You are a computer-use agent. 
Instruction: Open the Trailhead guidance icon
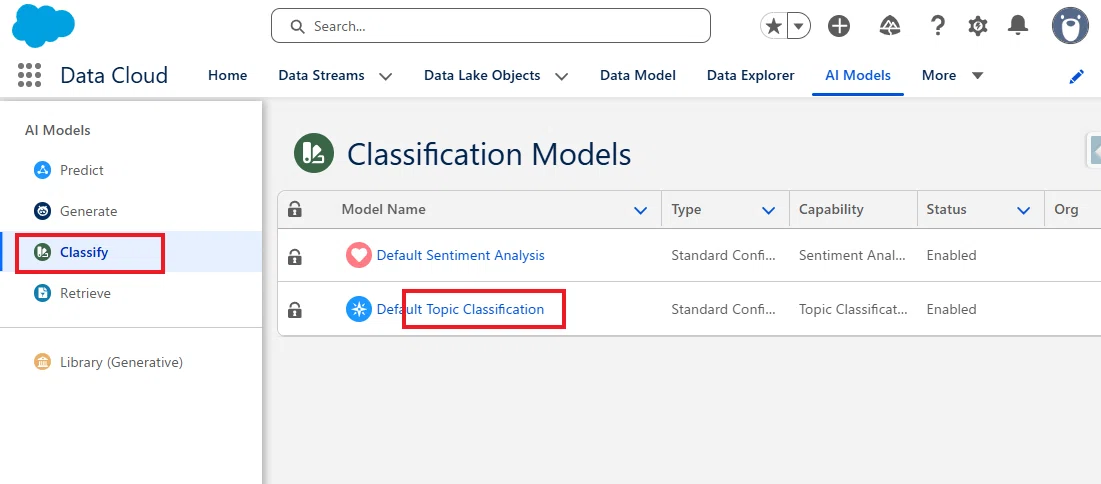(x=890, y=27)
